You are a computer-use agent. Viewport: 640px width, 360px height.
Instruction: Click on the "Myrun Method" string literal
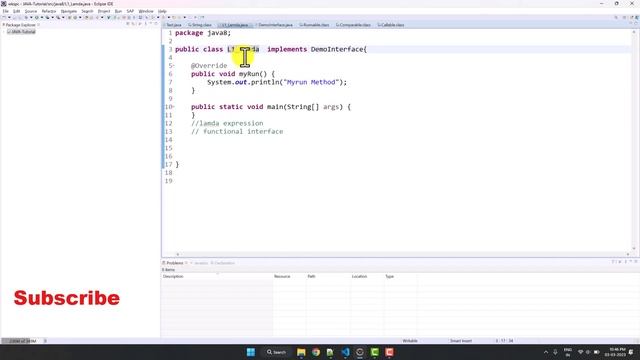pos(311,82)
